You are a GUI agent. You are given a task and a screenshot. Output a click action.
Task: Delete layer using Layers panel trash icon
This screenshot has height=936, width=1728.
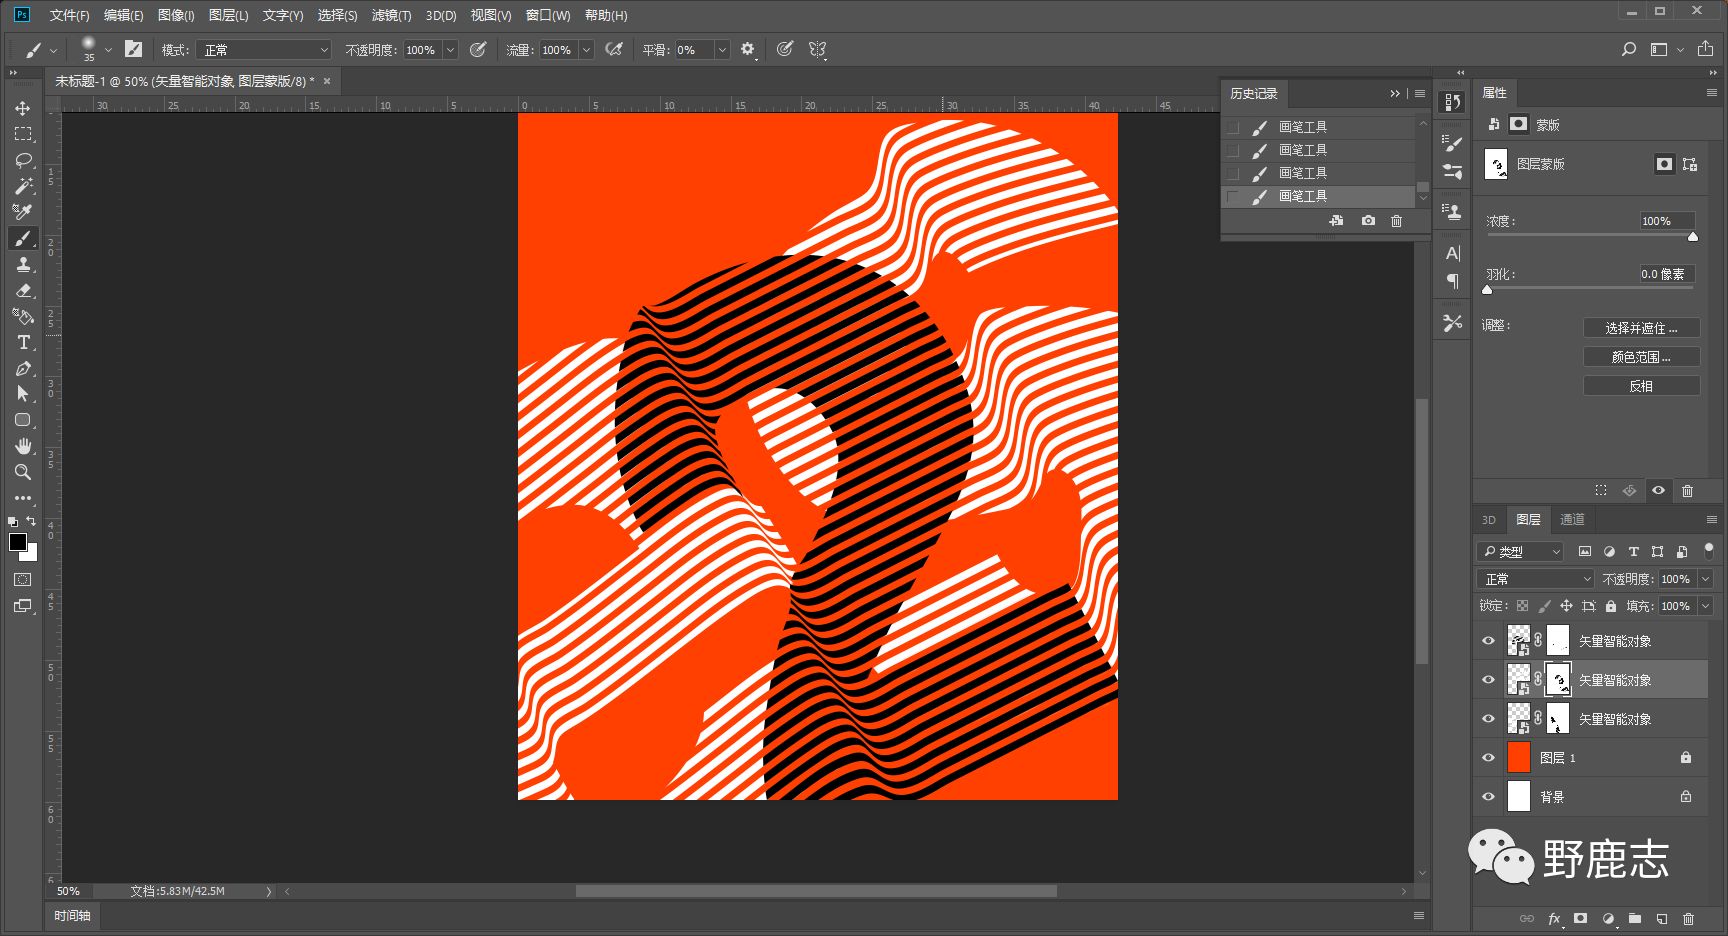coord(1688,918)
